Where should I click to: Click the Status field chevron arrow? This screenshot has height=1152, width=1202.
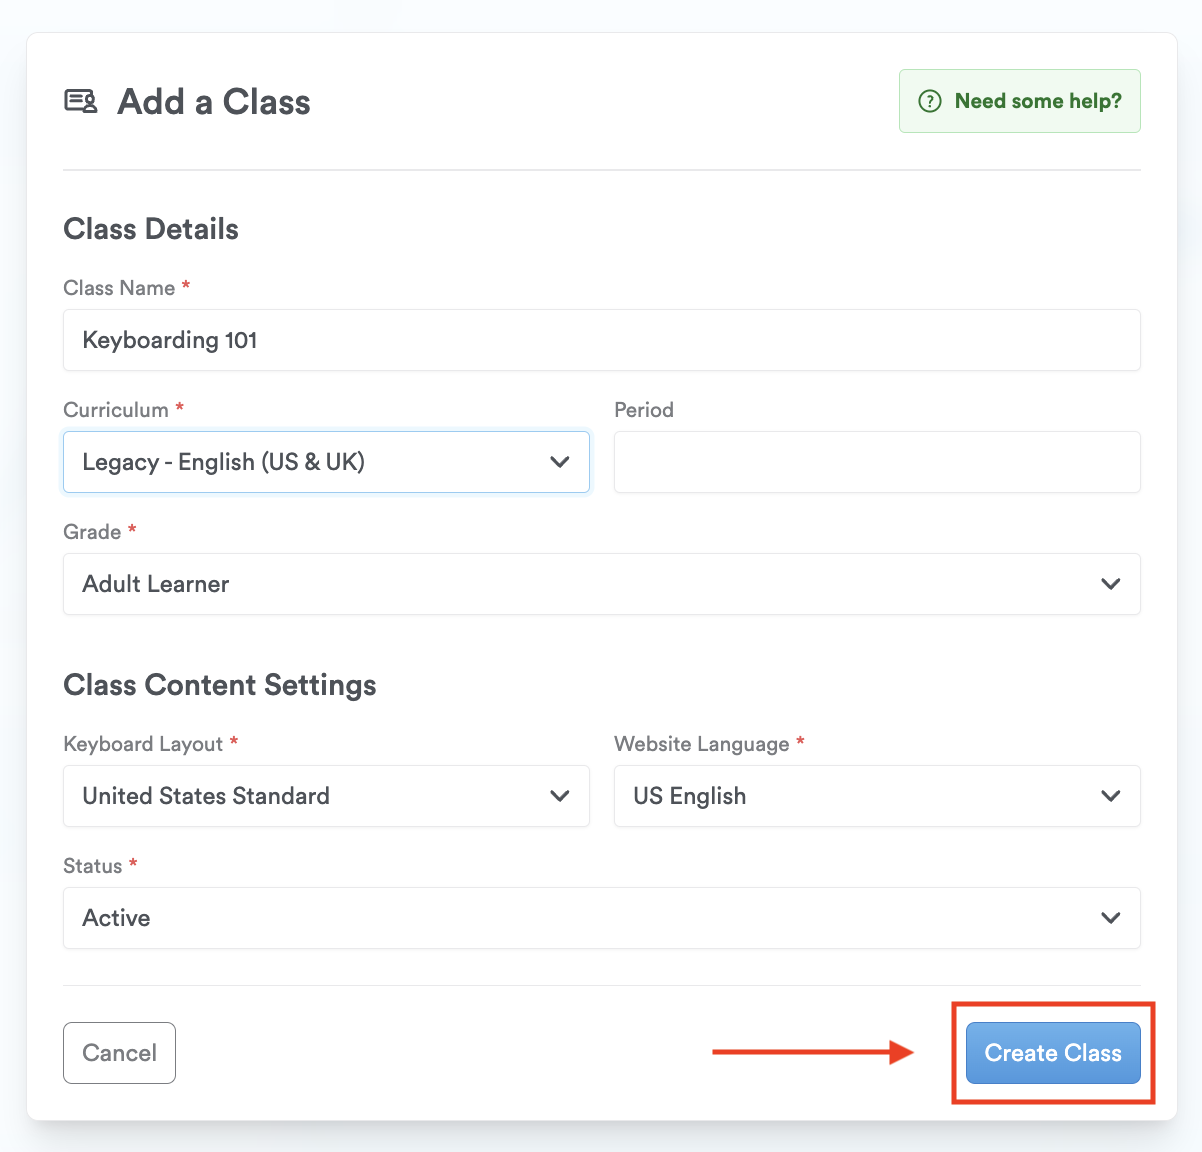[x=1110, y=918]
